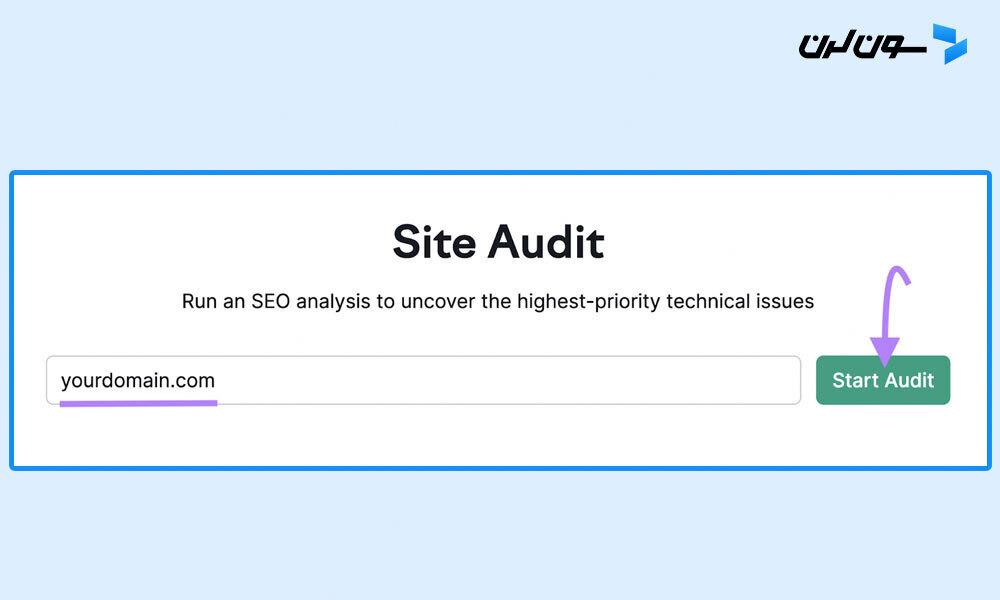Click the Persian Sevenlearn logo text

[x=862, y=45]
